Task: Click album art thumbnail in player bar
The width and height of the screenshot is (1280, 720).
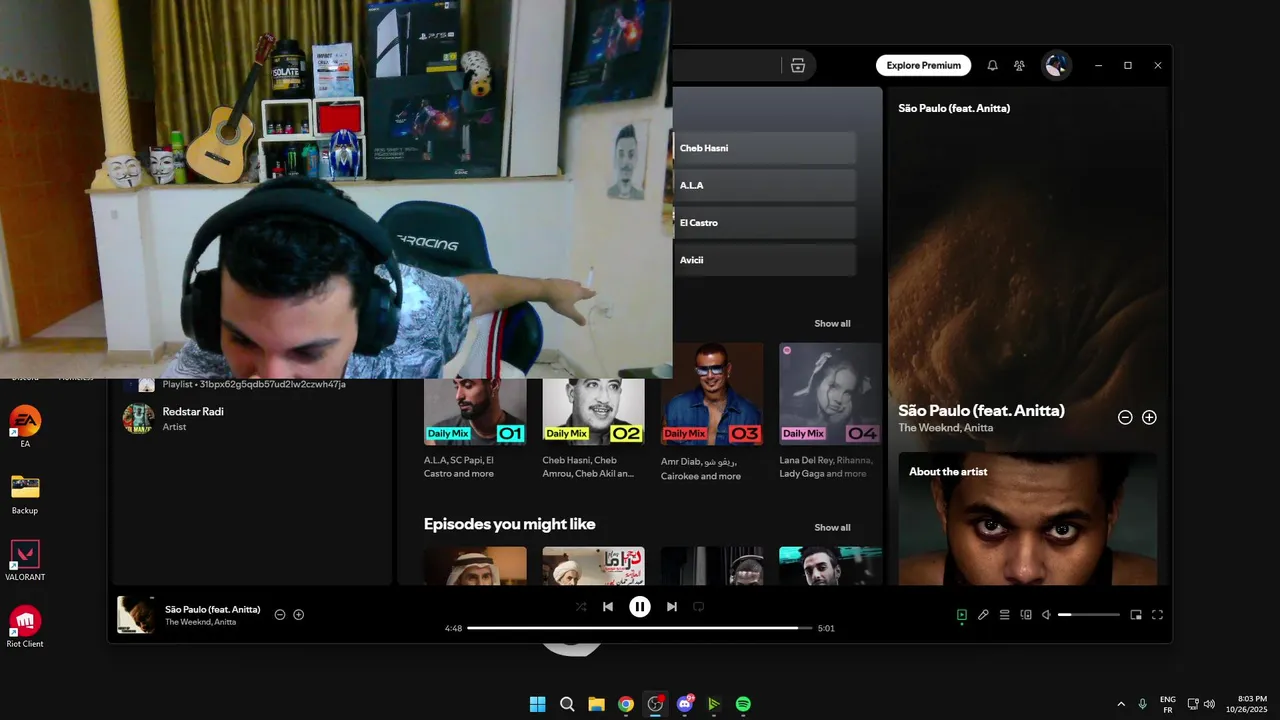Action: click(136, 615)
